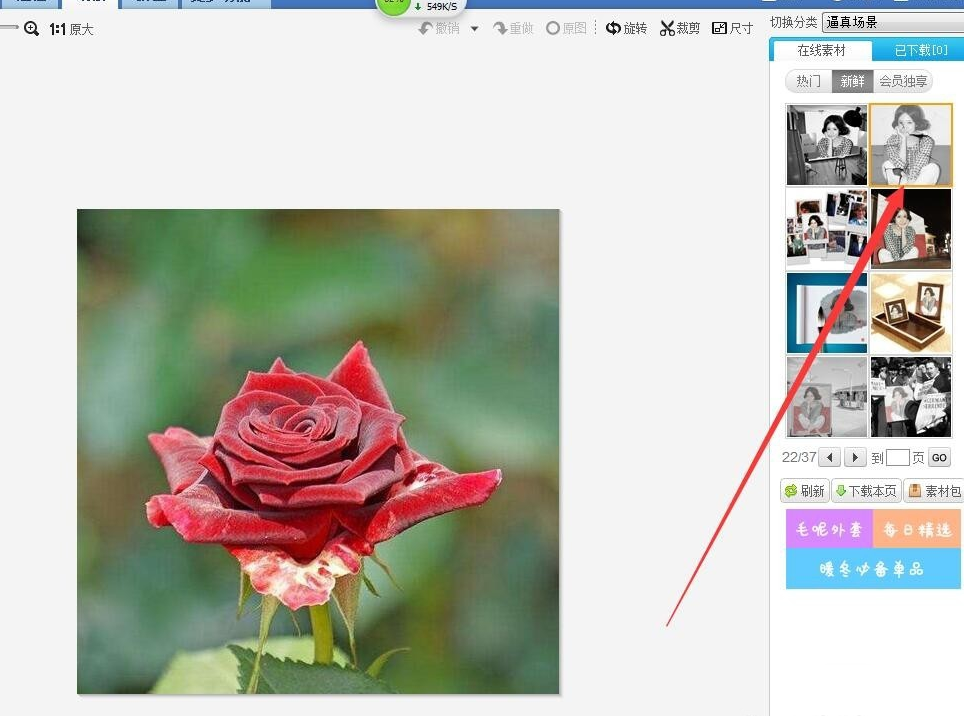This screenshot has height=716, width=964.
Task: Select the rotate (旋转) tool
Action: pyautogui.click(x=626, y=28)
